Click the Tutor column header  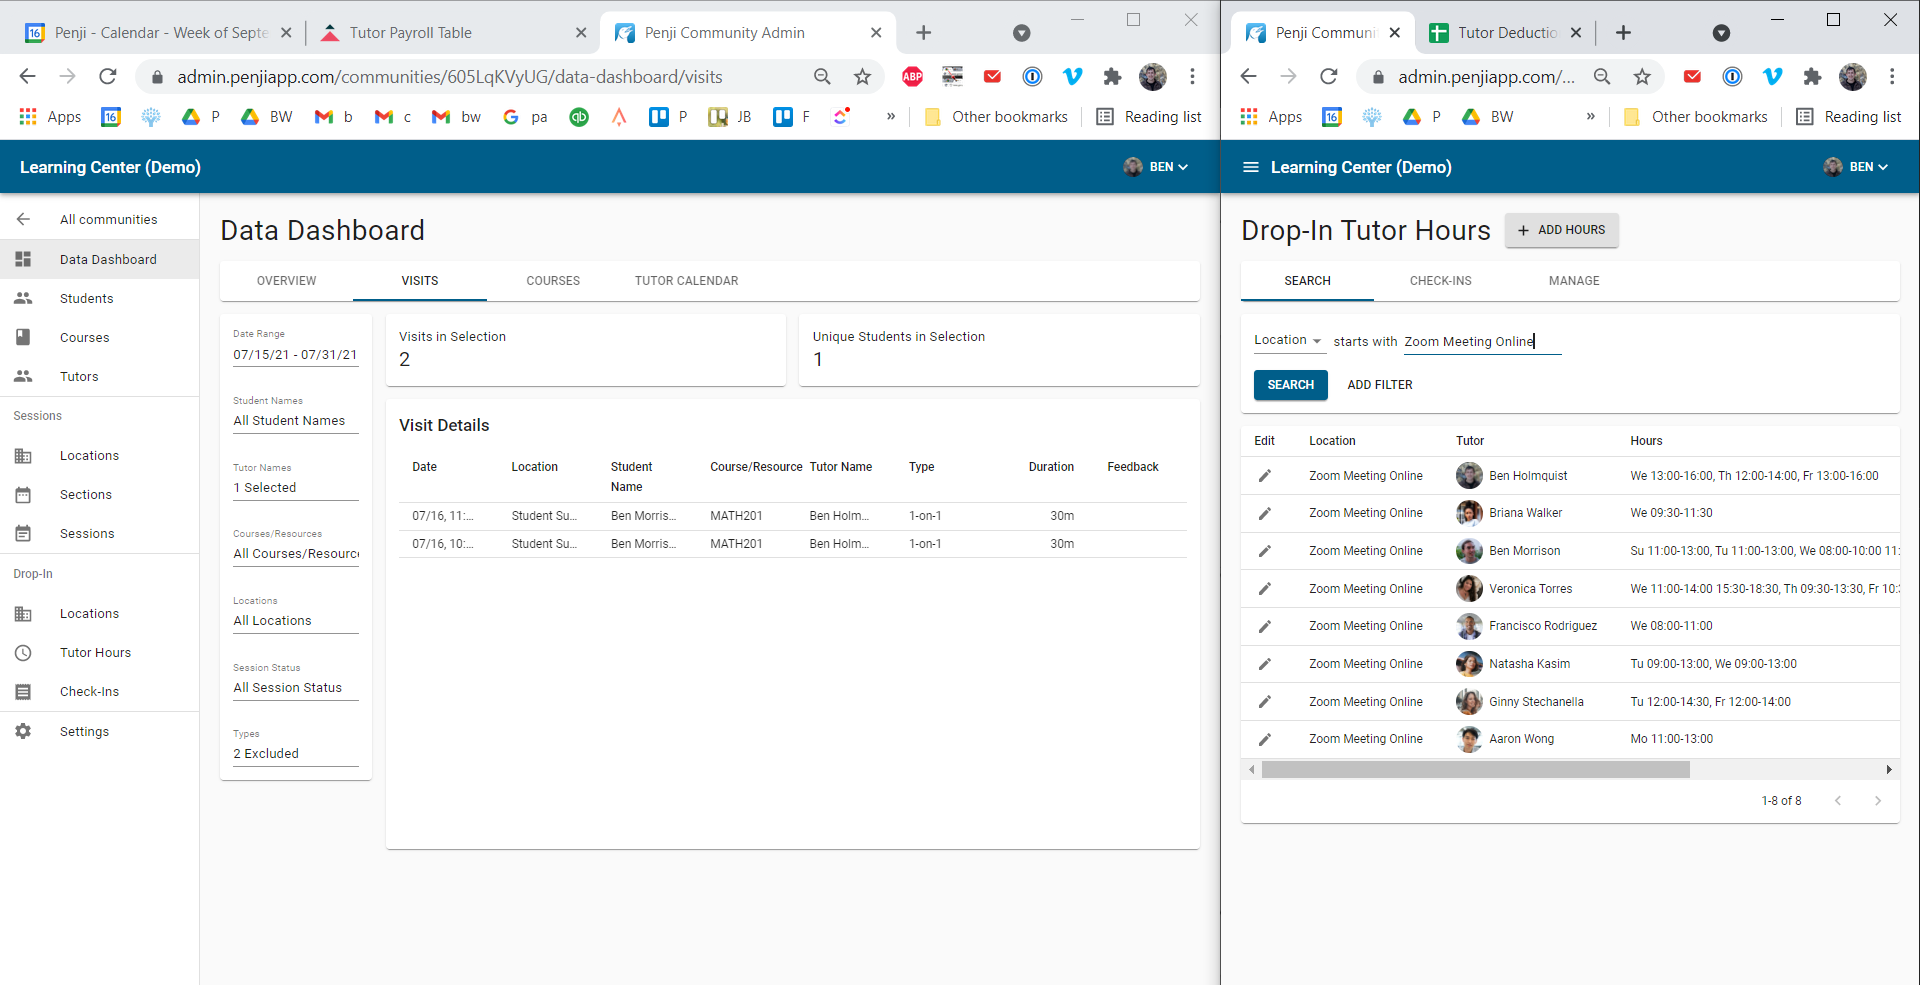tap(1470, 441)
